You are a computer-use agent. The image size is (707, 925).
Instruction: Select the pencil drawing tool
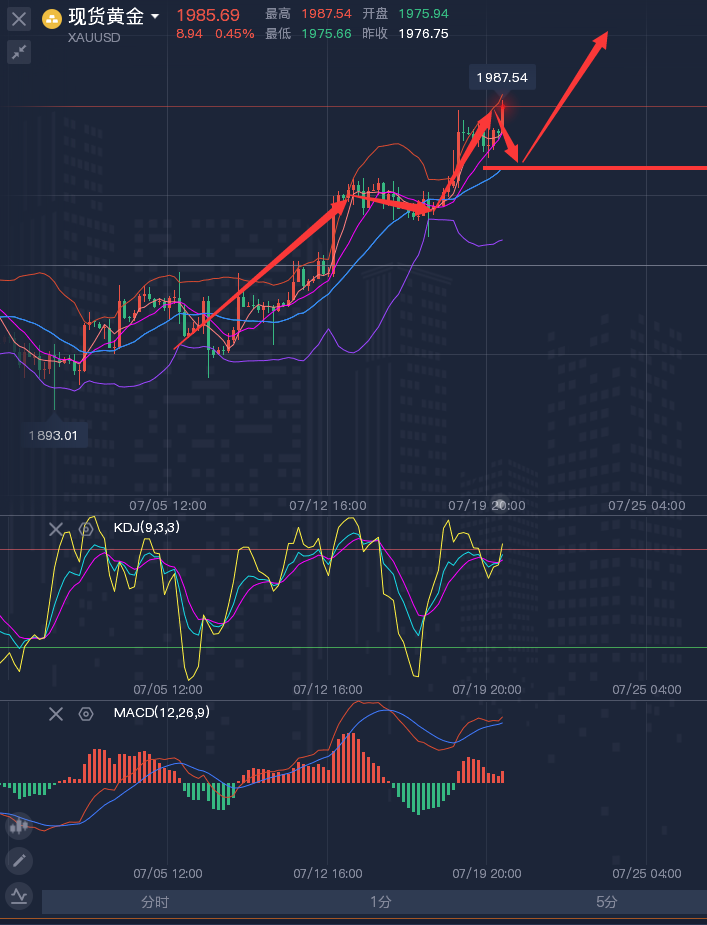18,860
